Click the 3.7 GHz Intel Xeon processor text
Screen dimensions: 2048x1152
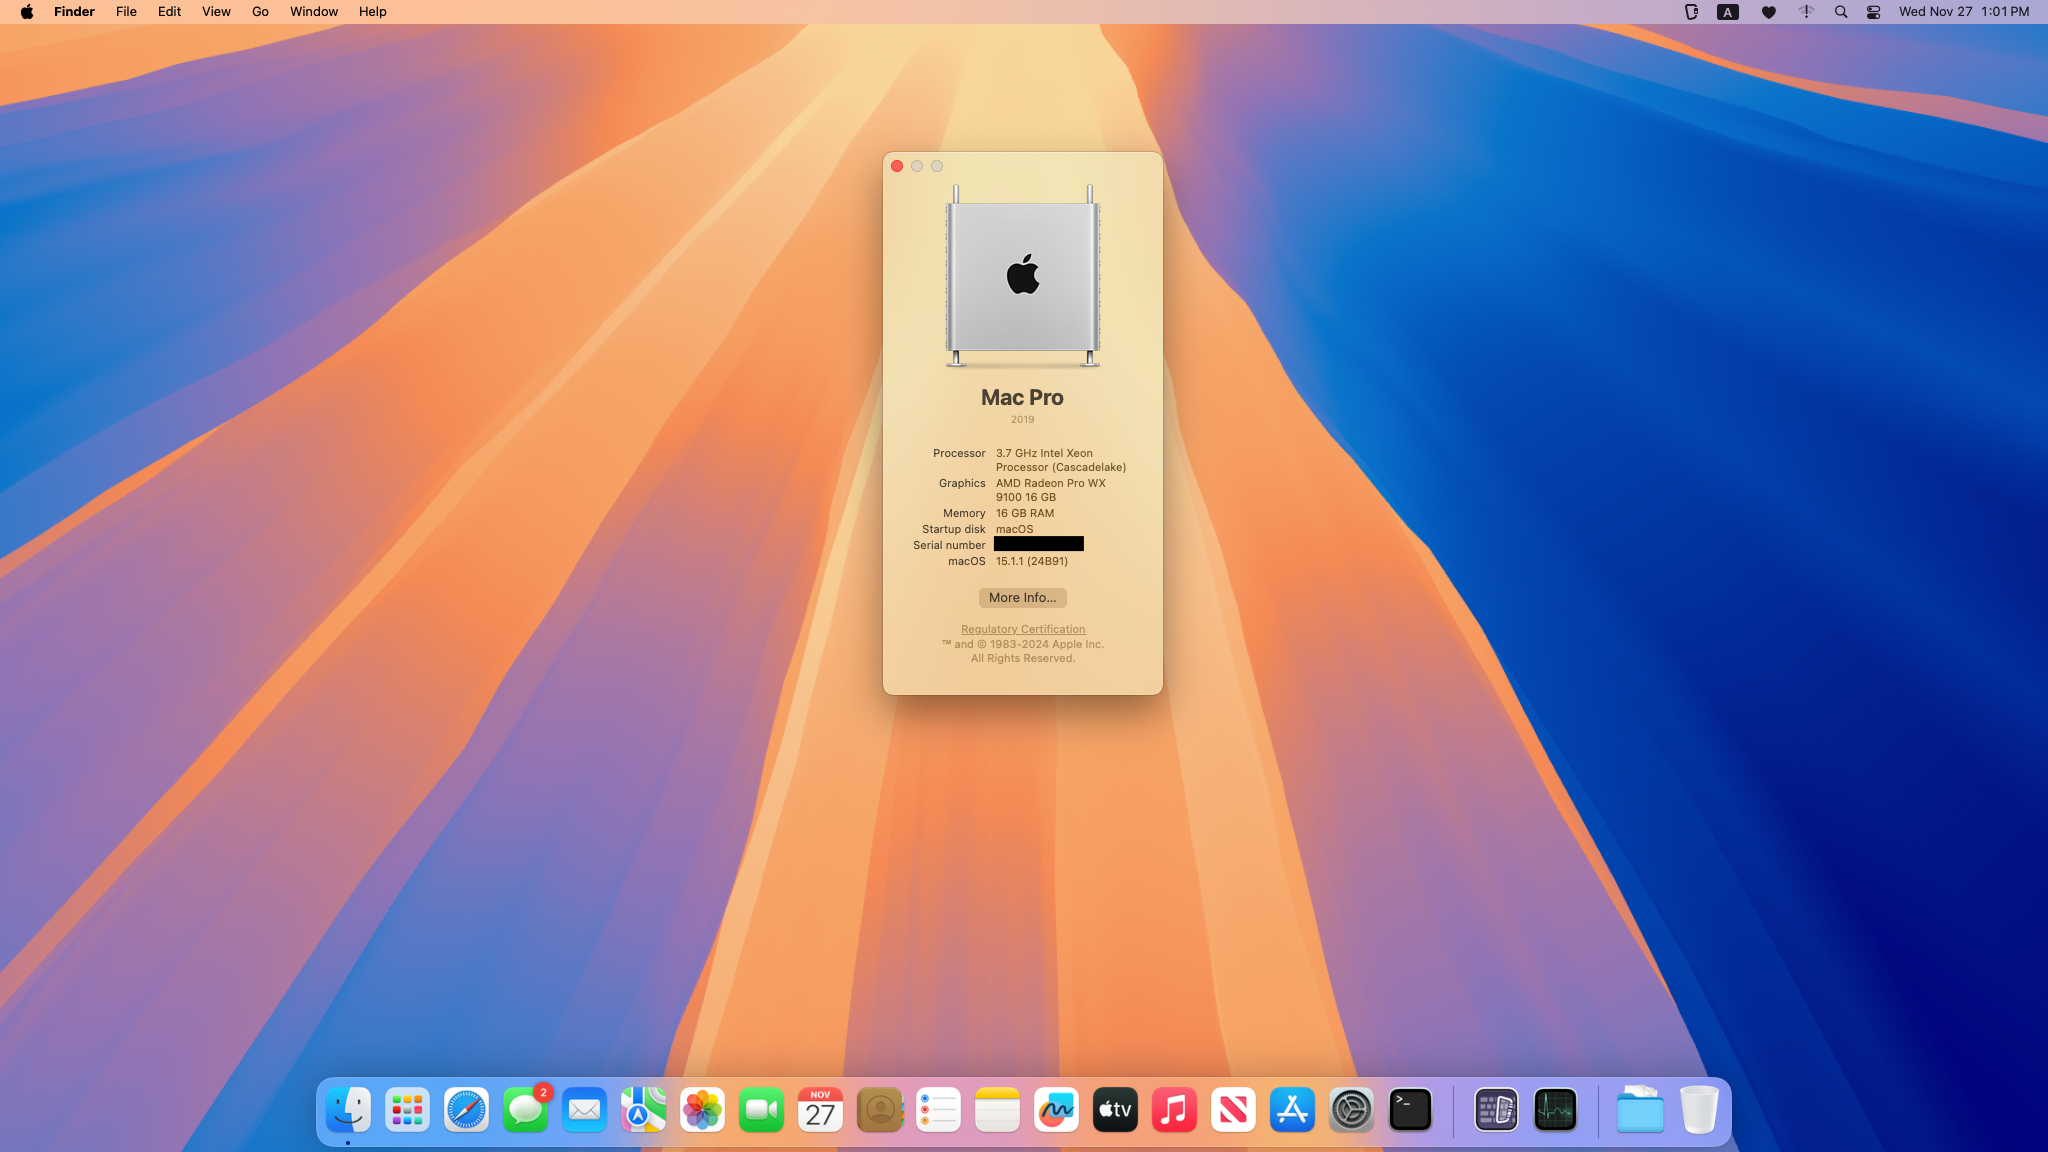click(1061, 460)
